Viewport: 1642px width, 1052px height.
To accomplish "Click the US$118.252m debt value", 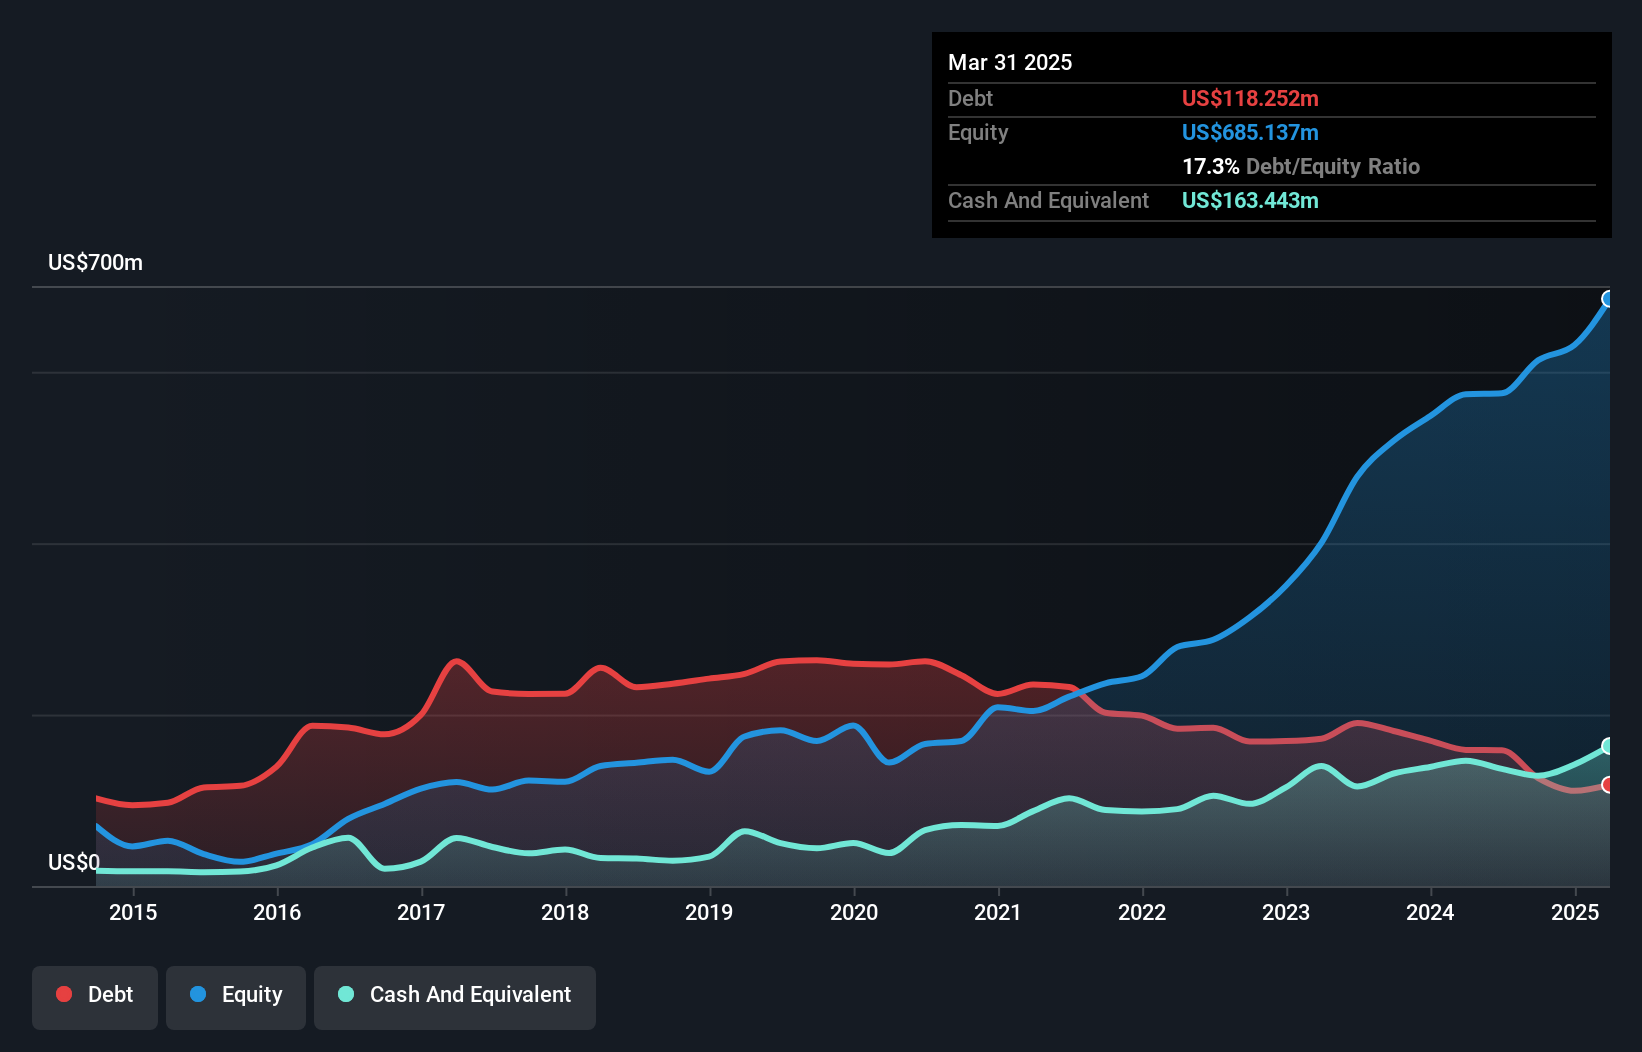I will click(x=1250, y=98).
